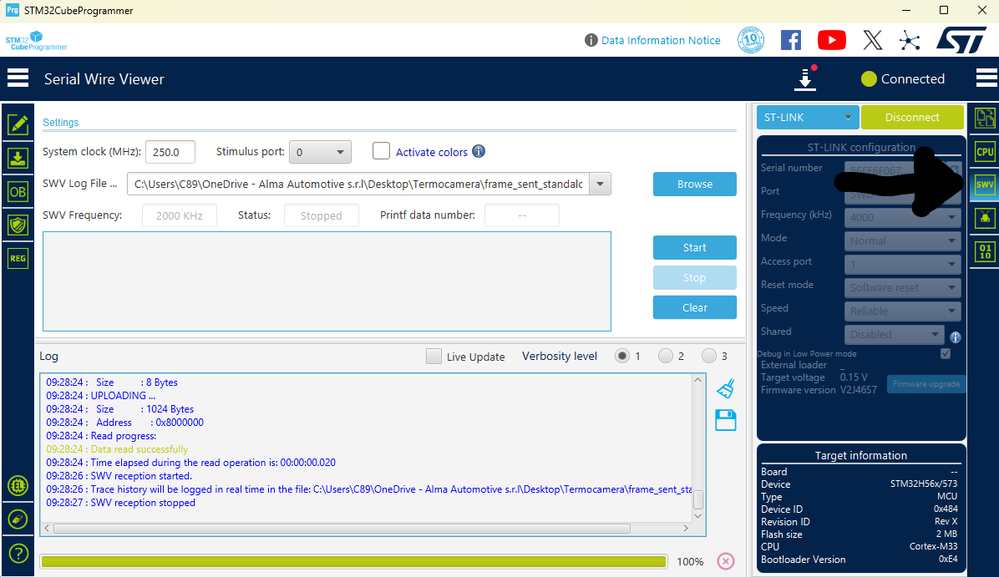This screenshot has width=999, height=577.
Task: Enable the Activate colors checkbox
Action: coord(381,151)
